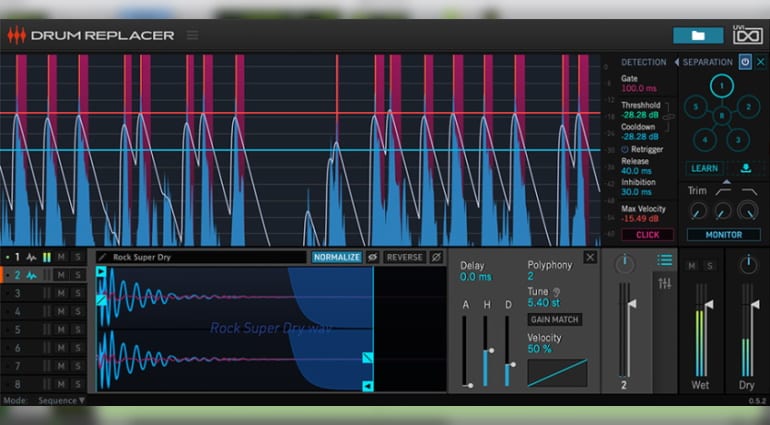This screenshot has width=770, height=425.
Task: Click the download icon next to LEARN
Action: click(745, 168)
